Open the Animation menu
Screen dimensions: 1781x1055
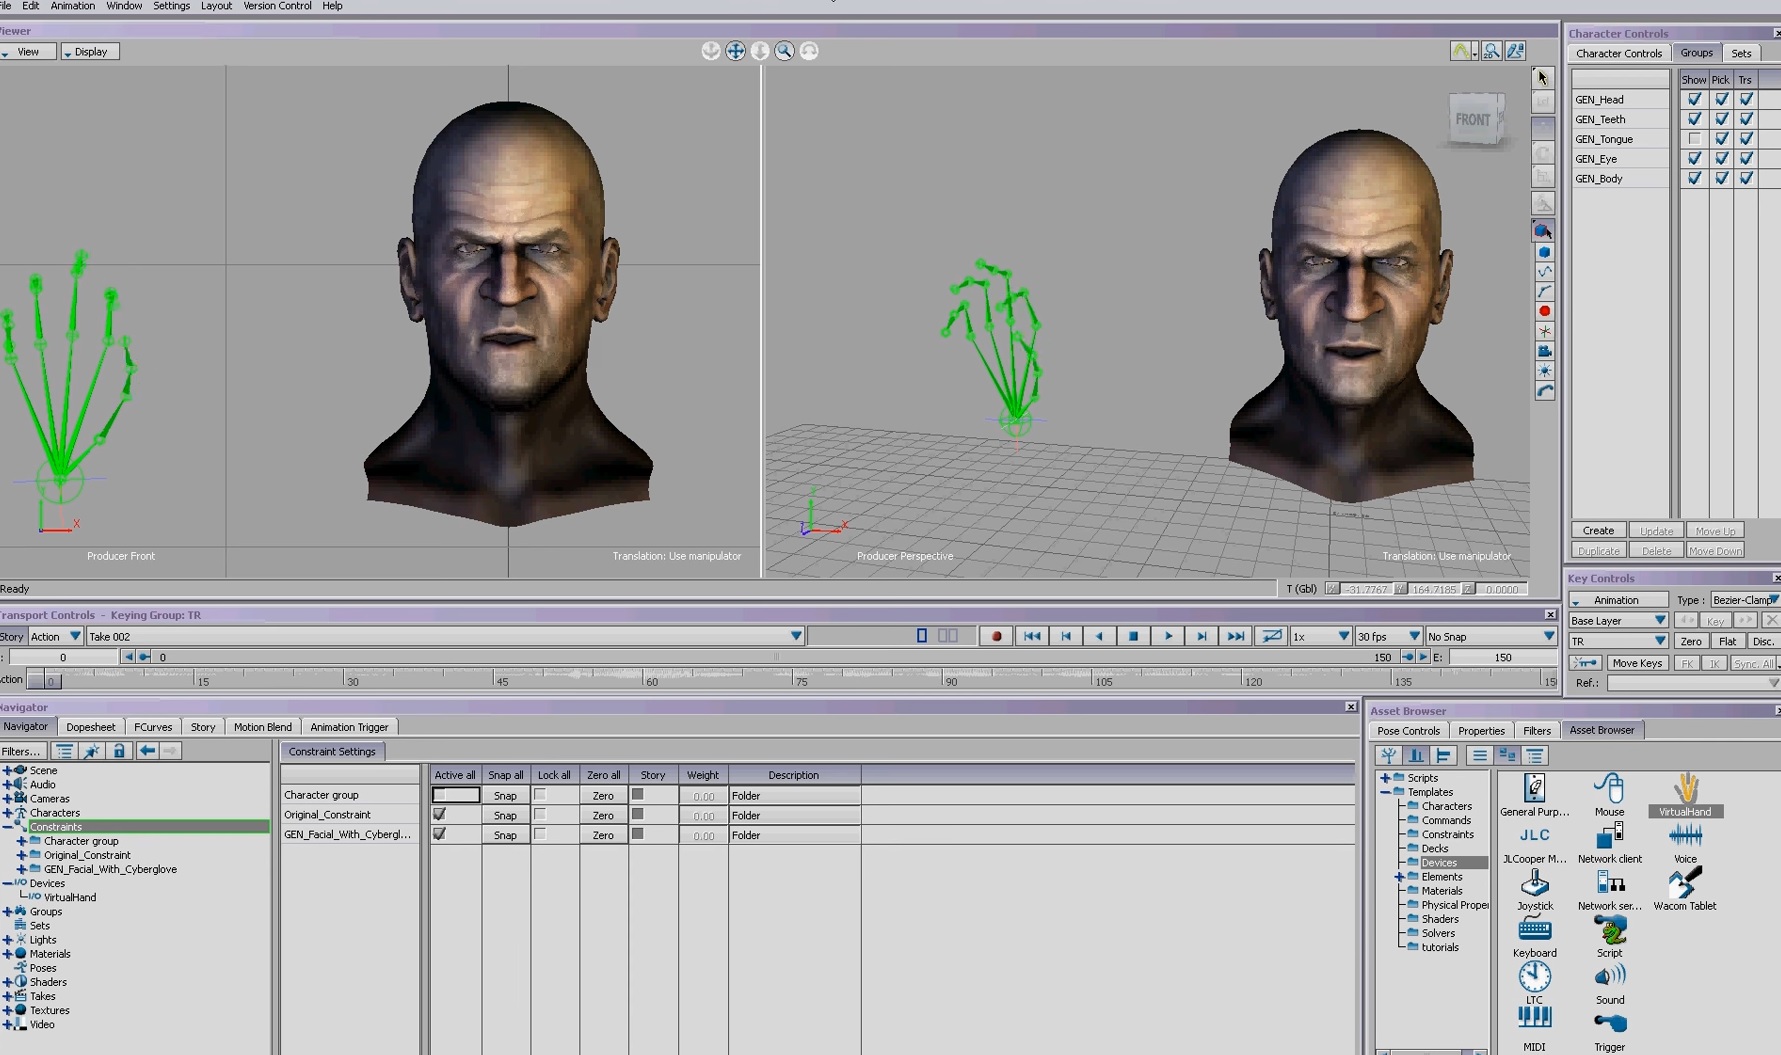coord(72,6)
